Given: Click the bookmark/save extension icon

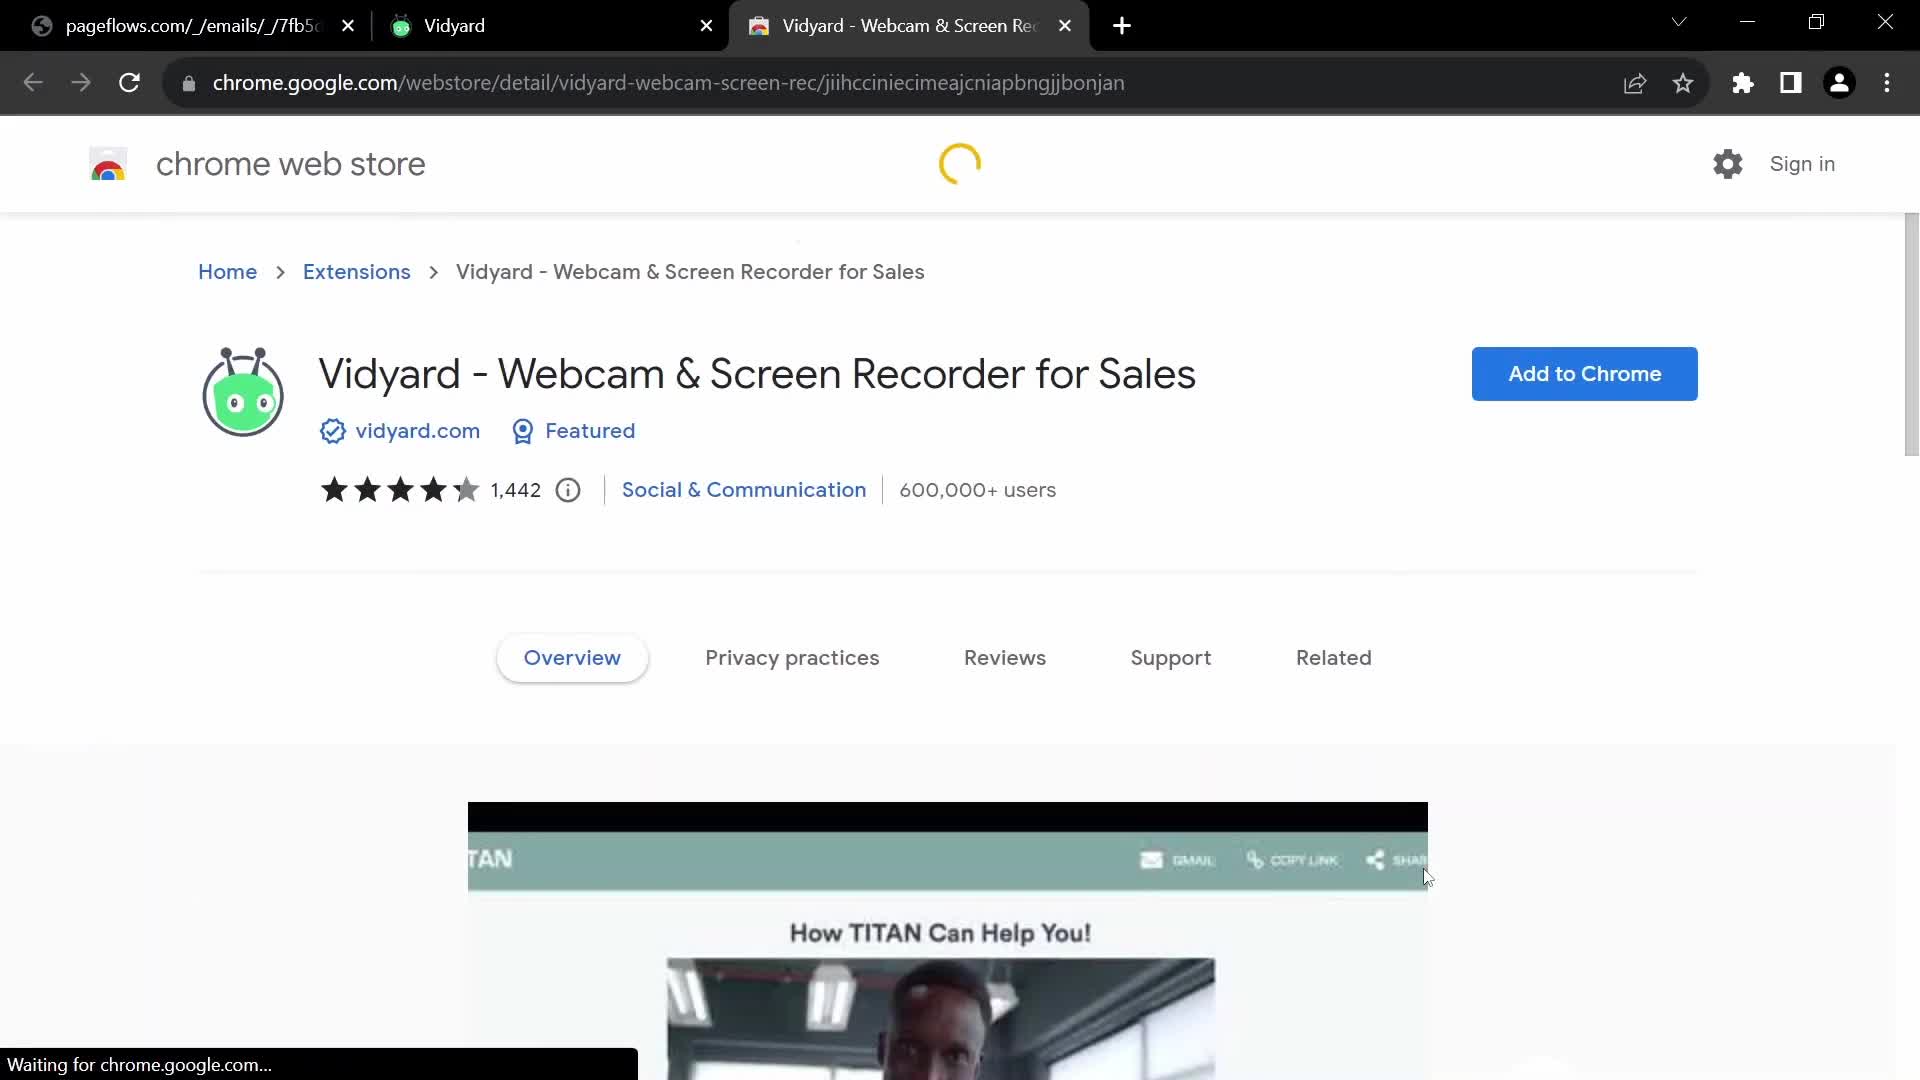Looking at the screenshot, I should point(1683,82).
